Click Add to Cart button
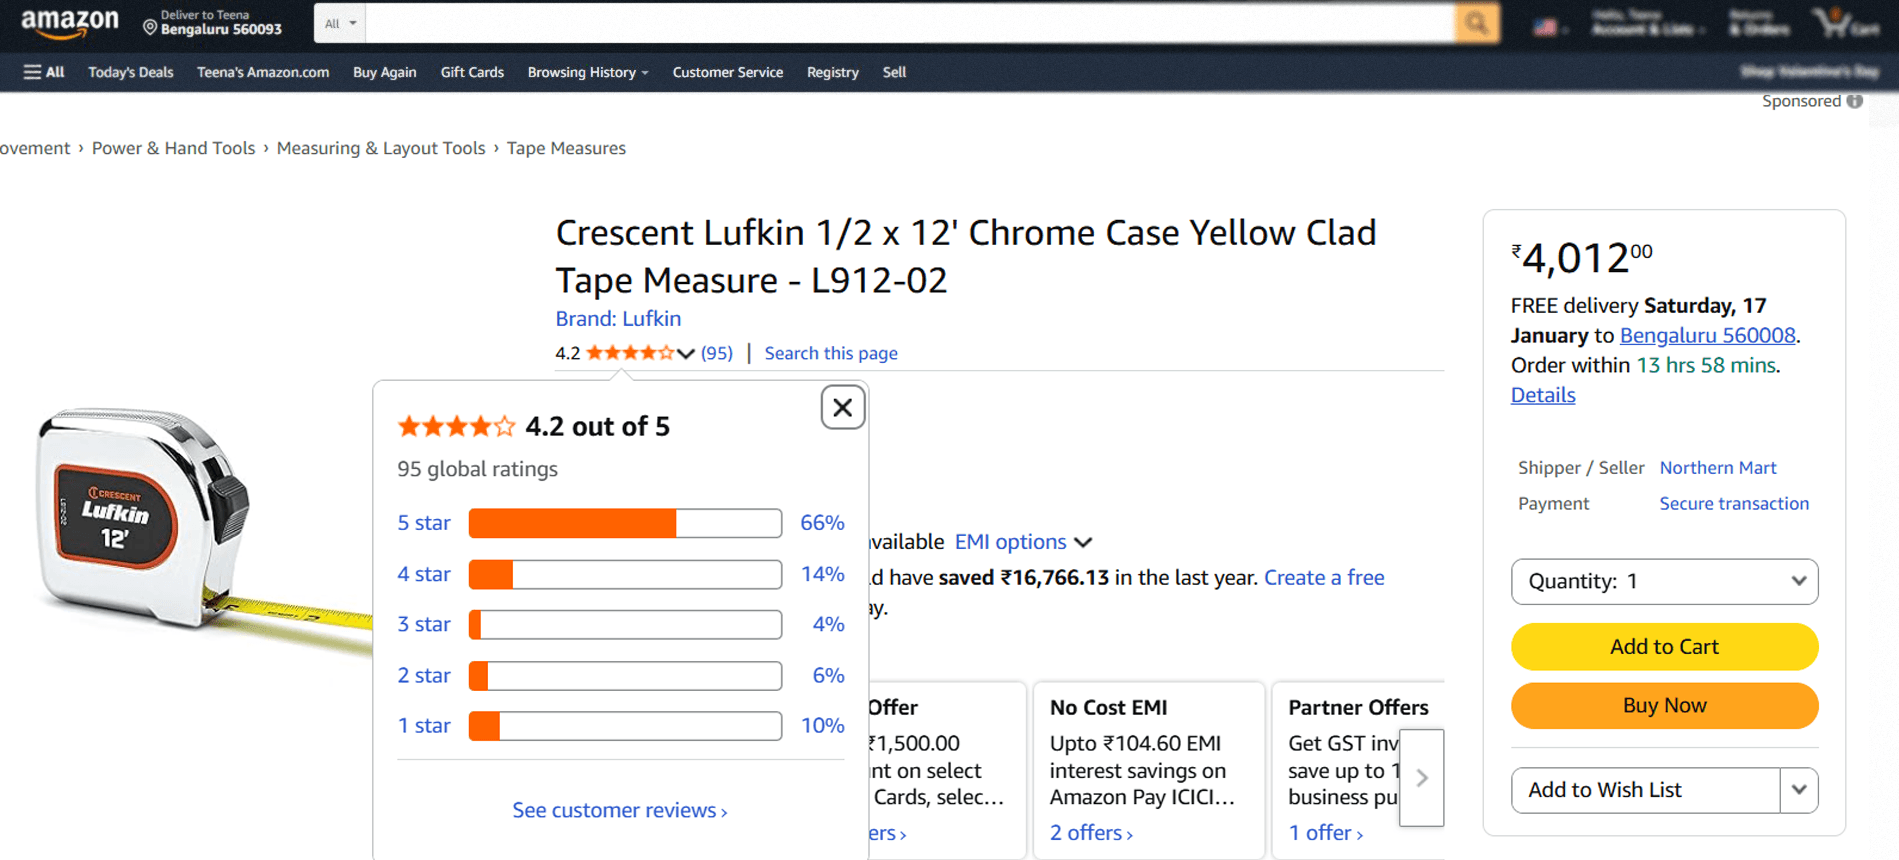Viewport: 1899px width, 860px height. [x=1664, y=647]
